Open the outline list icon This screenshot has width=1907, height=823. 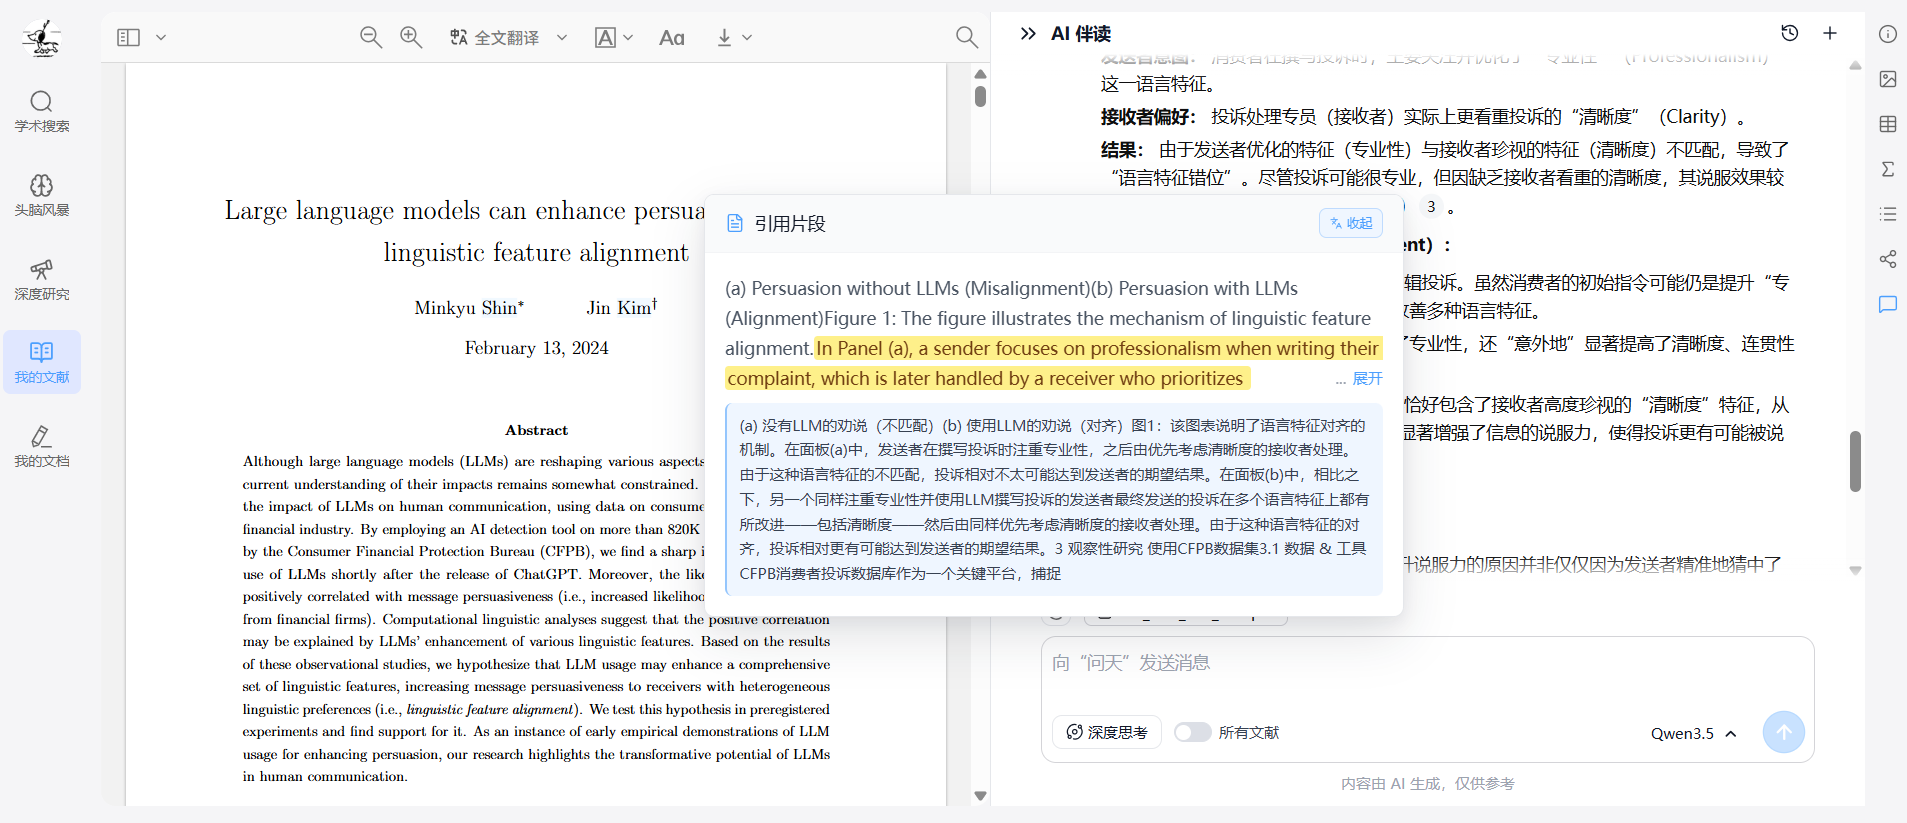click(1888, 214)
